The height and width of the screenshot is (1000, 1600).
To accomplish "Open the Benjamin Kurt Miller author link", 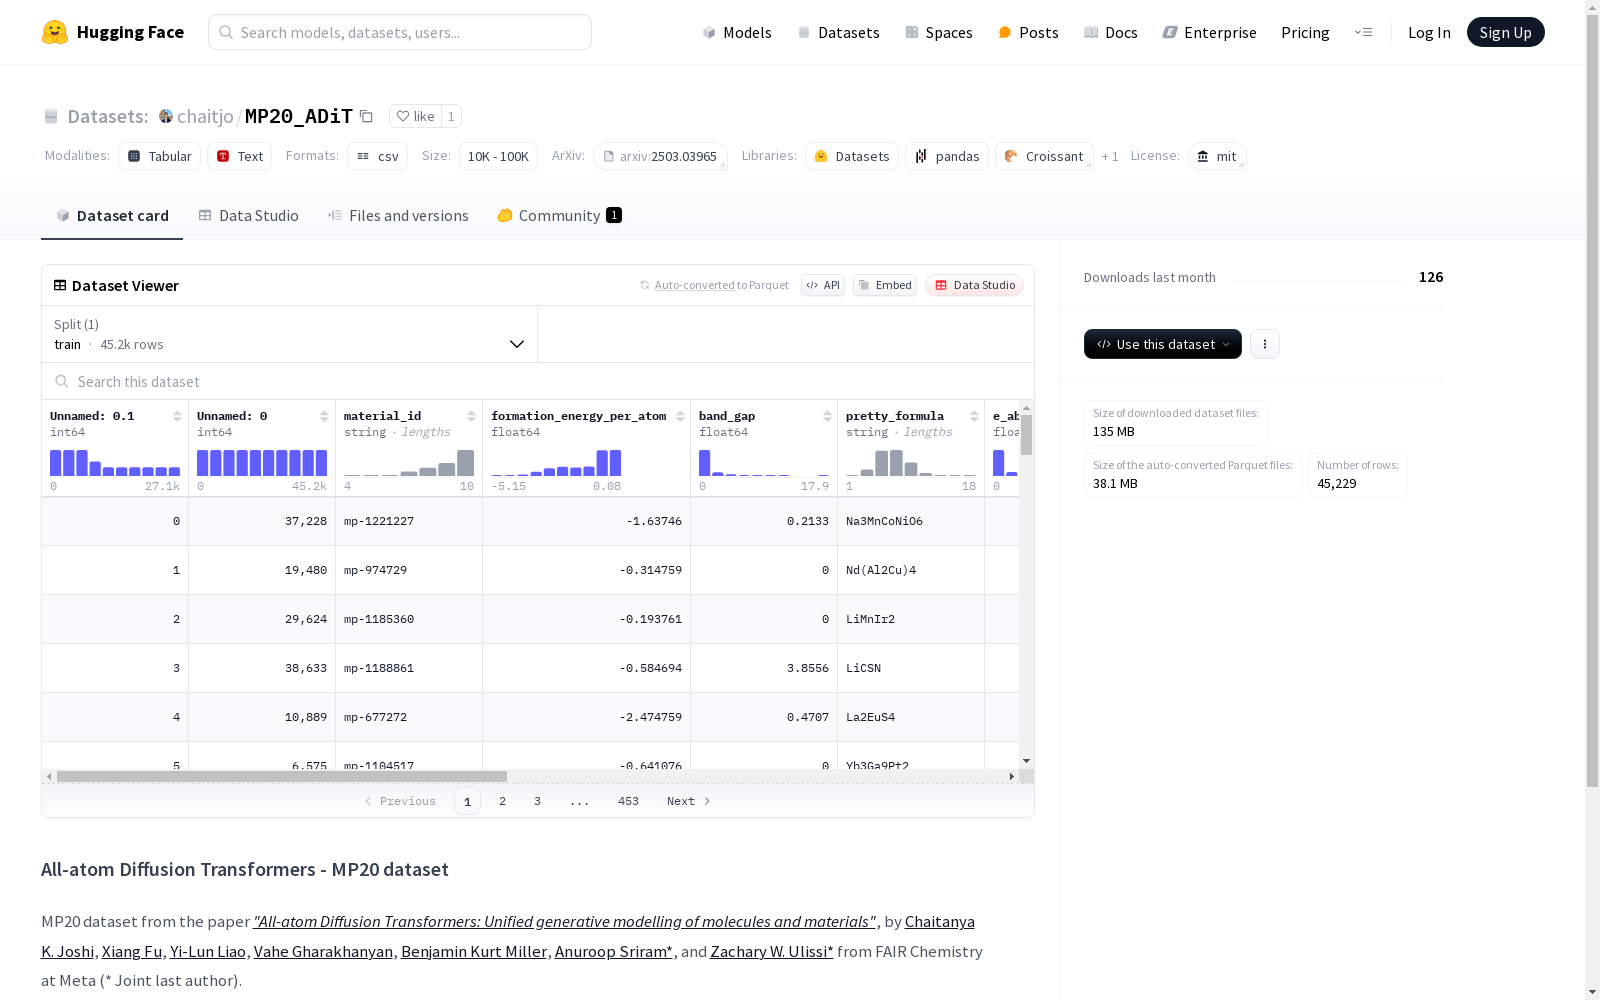I will click(x=474, y=951).
